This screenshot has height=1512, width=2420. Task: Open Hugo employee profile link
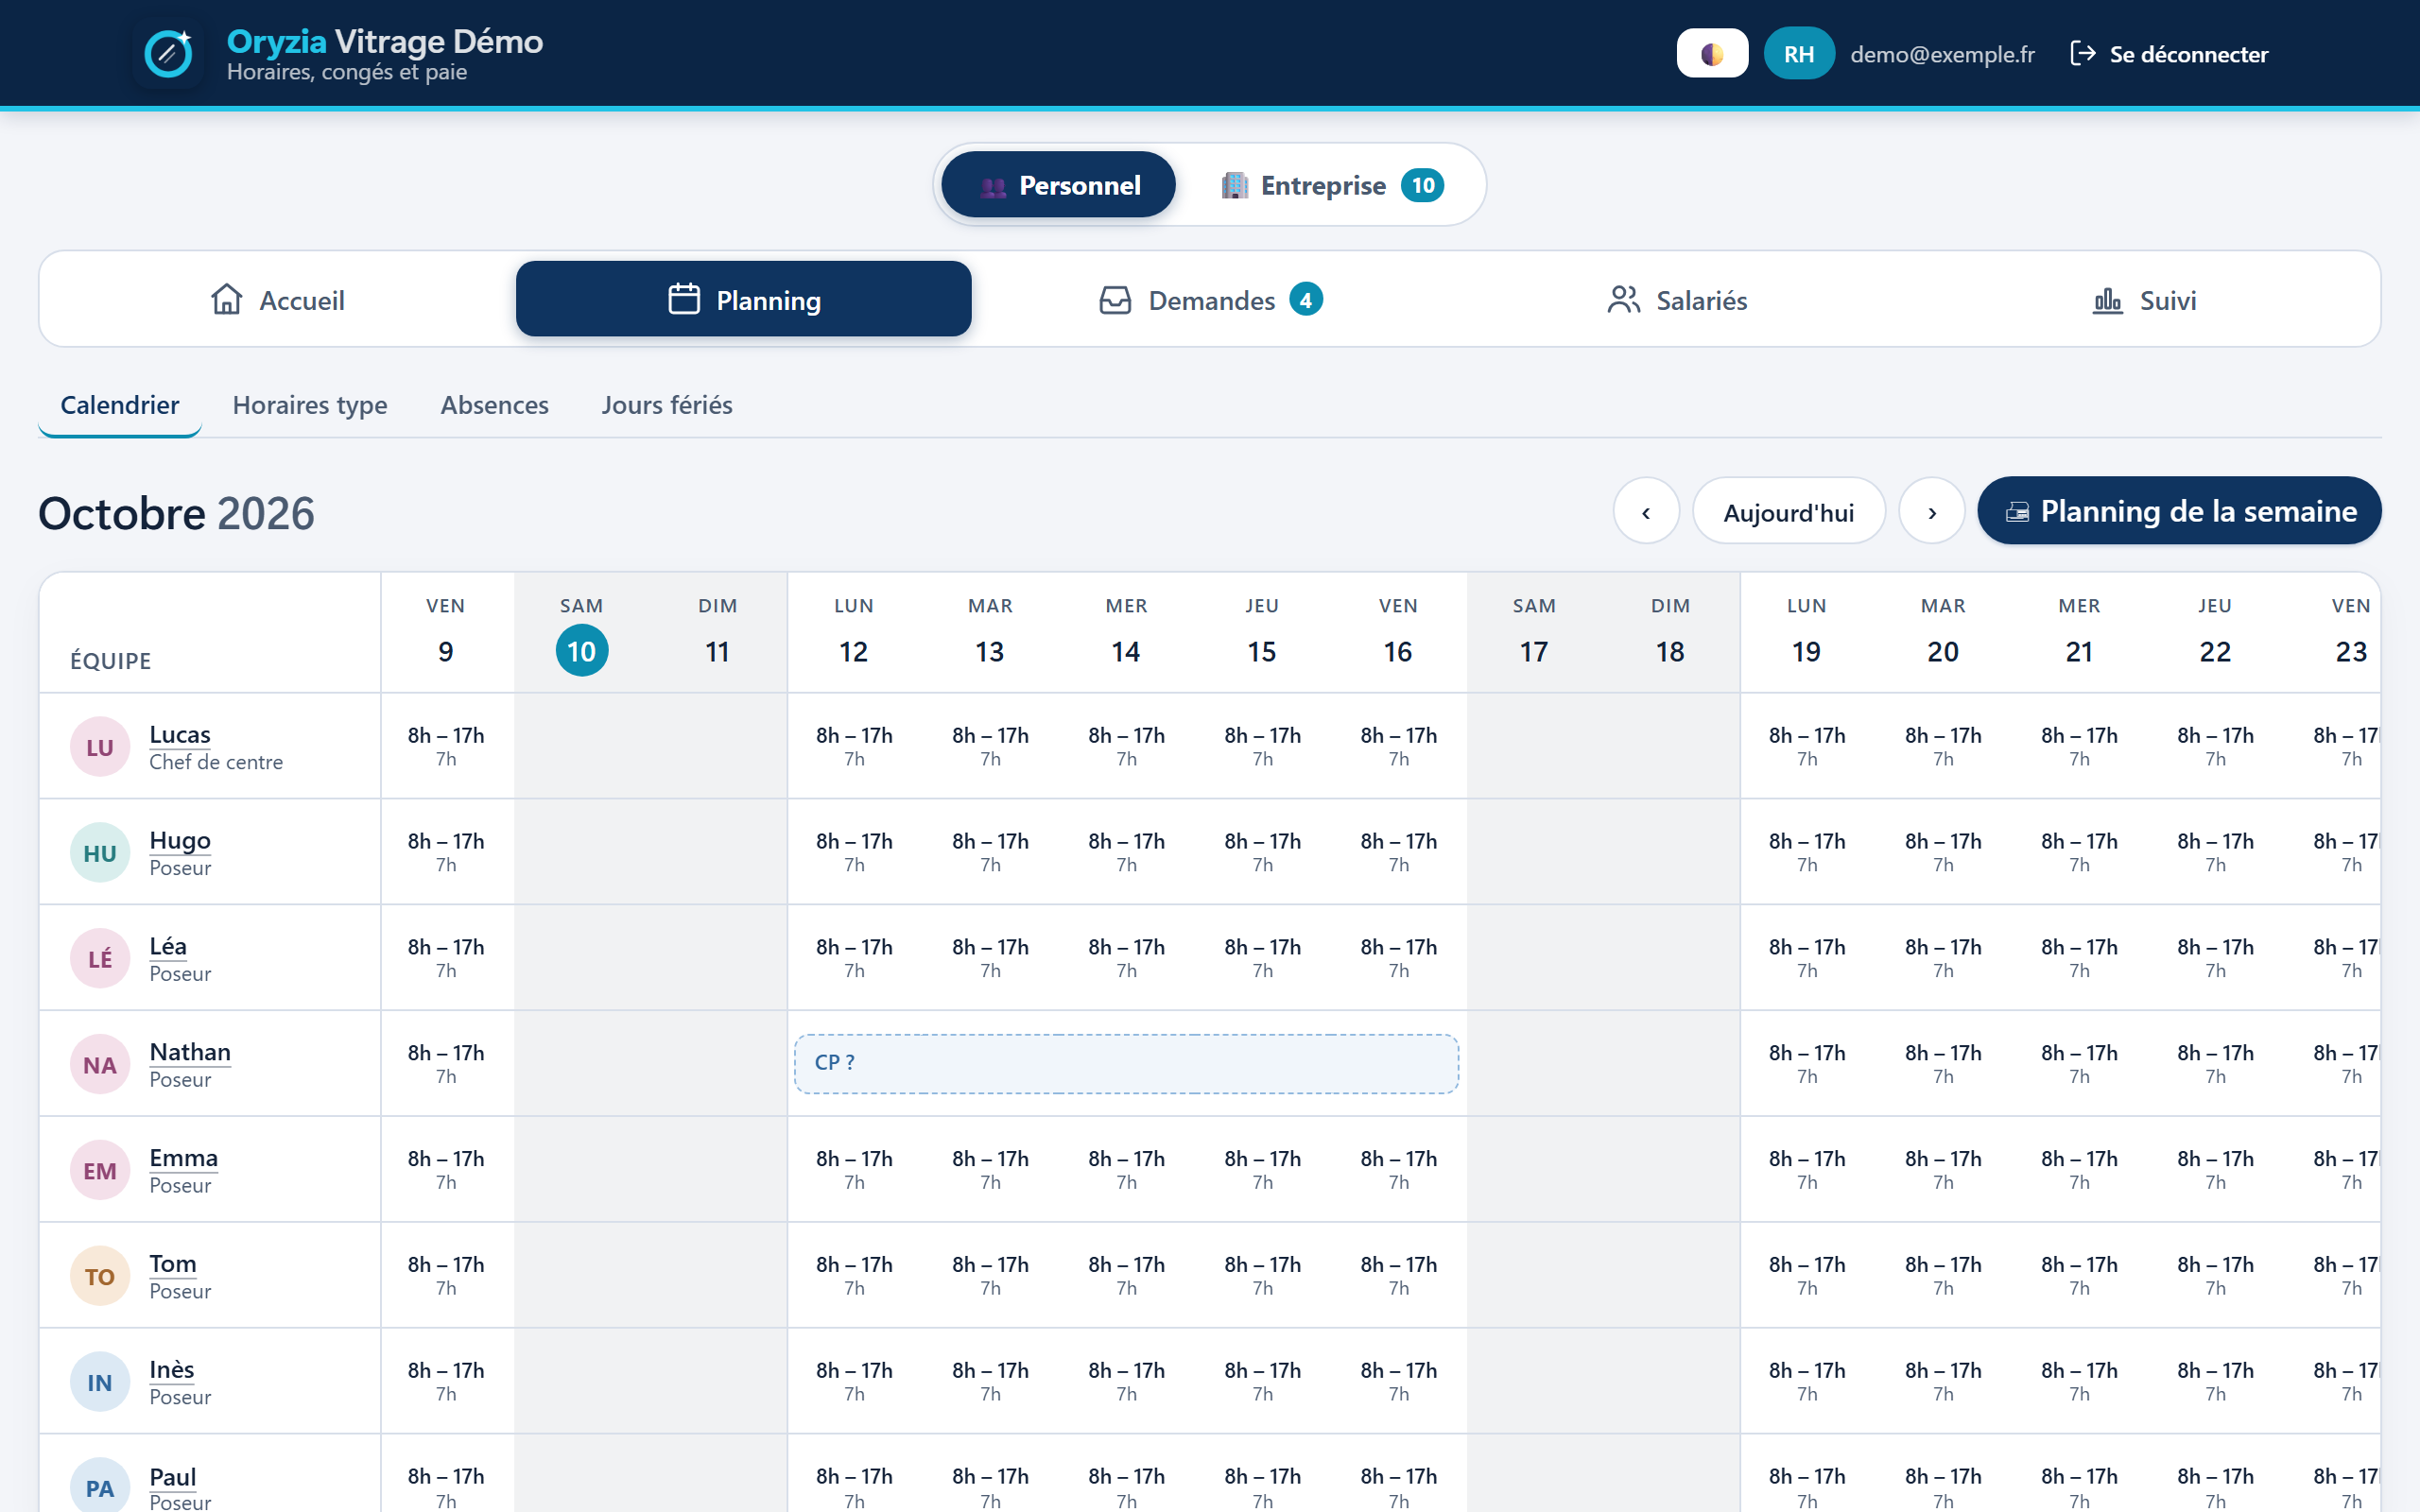pos(180,841)
